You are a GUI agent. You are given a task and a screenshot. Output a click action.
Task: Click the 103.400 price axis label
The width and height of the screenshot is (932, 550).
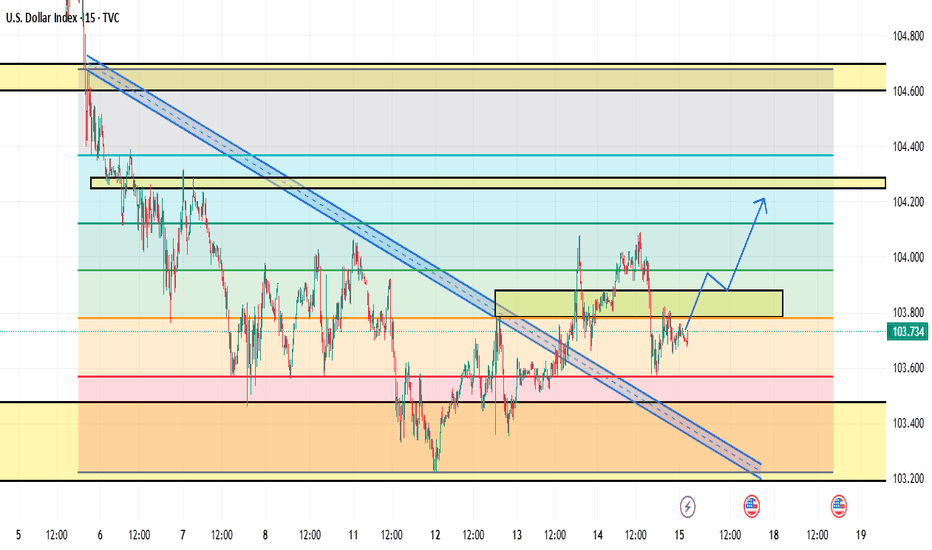pos(908,423)
